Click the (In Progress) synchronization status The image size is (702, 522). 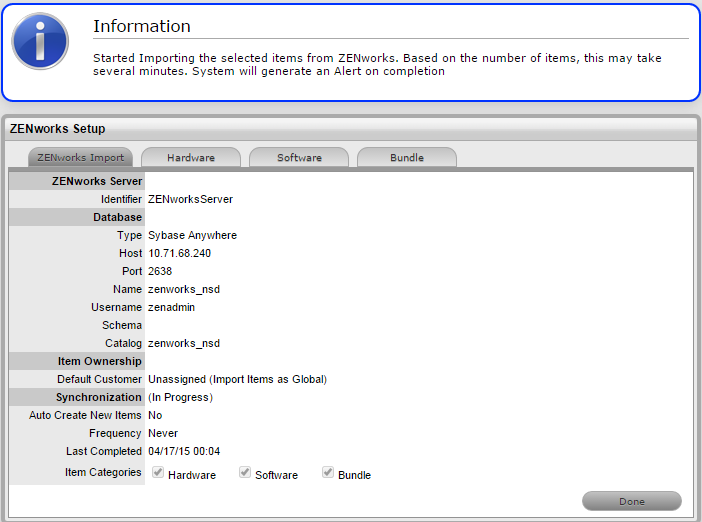(x=180, y=398)
